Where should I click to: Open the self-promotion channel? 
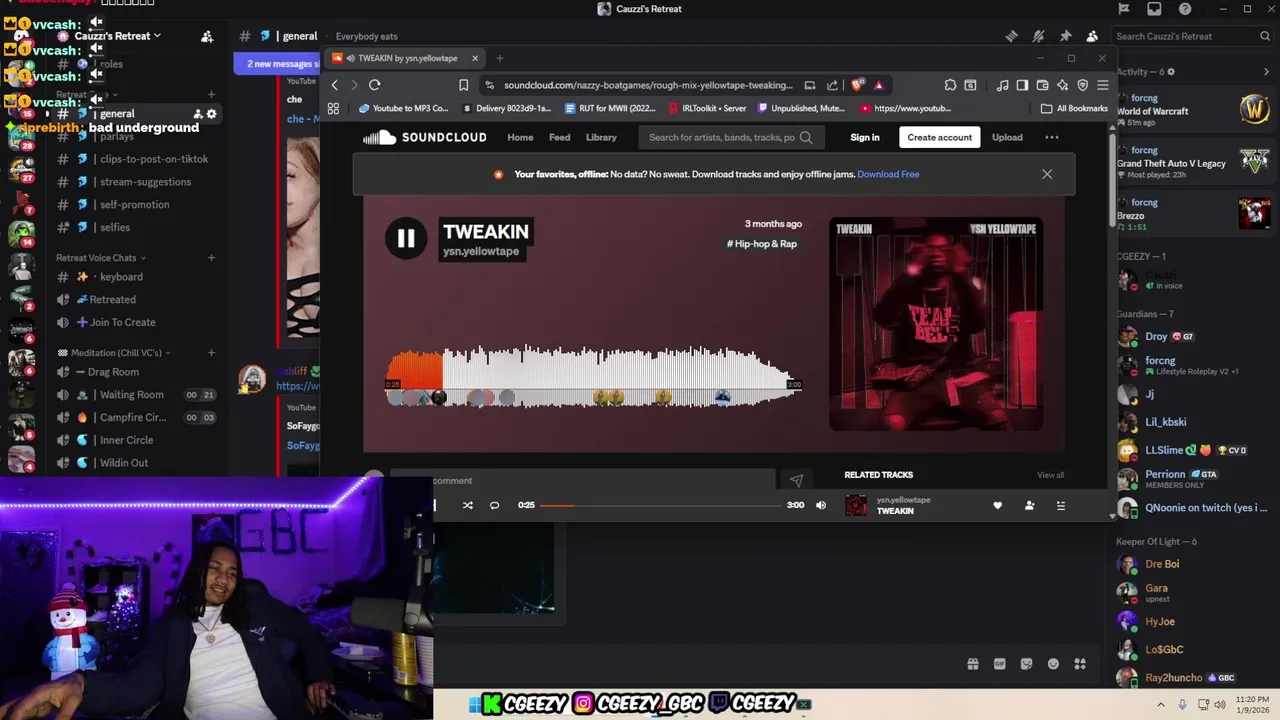point(135,204)
